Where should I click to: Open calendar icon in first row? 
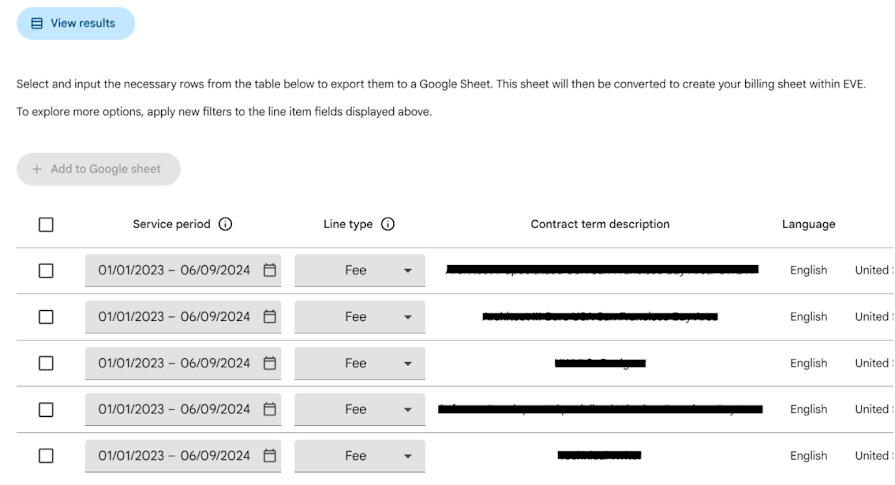point(269,270)
